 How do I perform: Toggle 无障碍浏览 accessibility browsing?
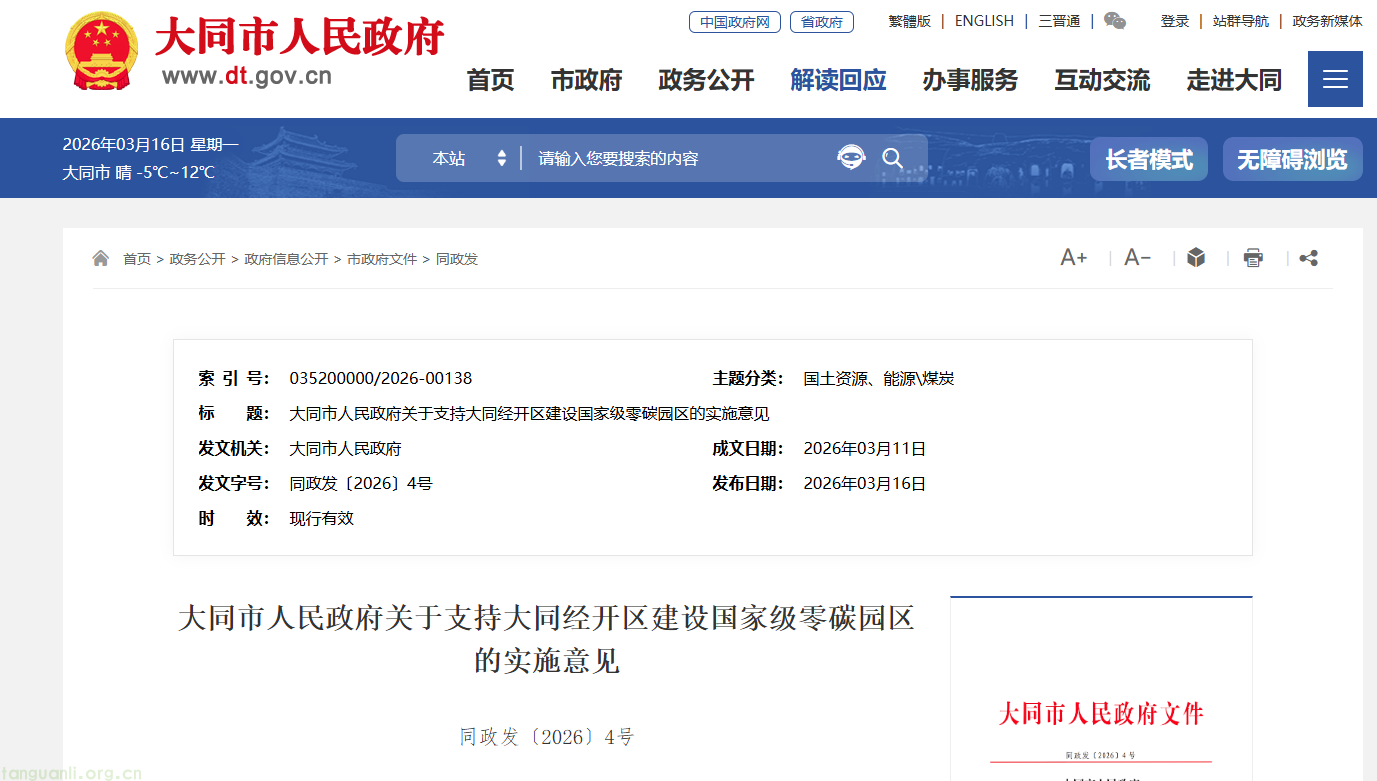pos(1292,159)
